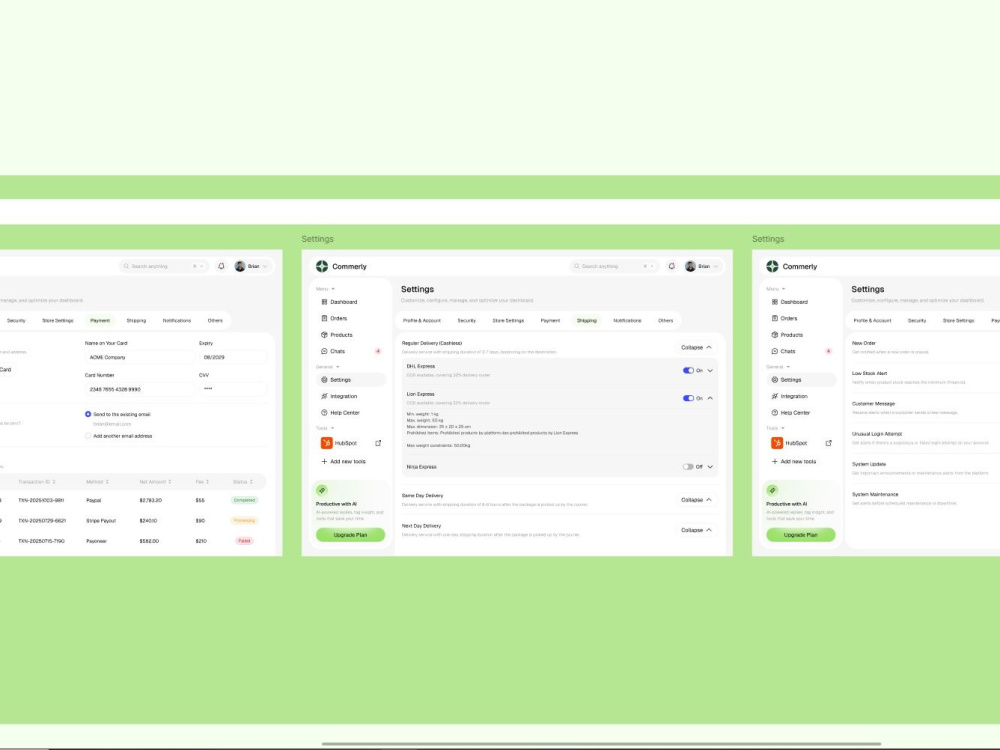The image size is (1000, 750).
Task: Click Chats unread badge in middle frame sidebar
Action: click(378, 351)
